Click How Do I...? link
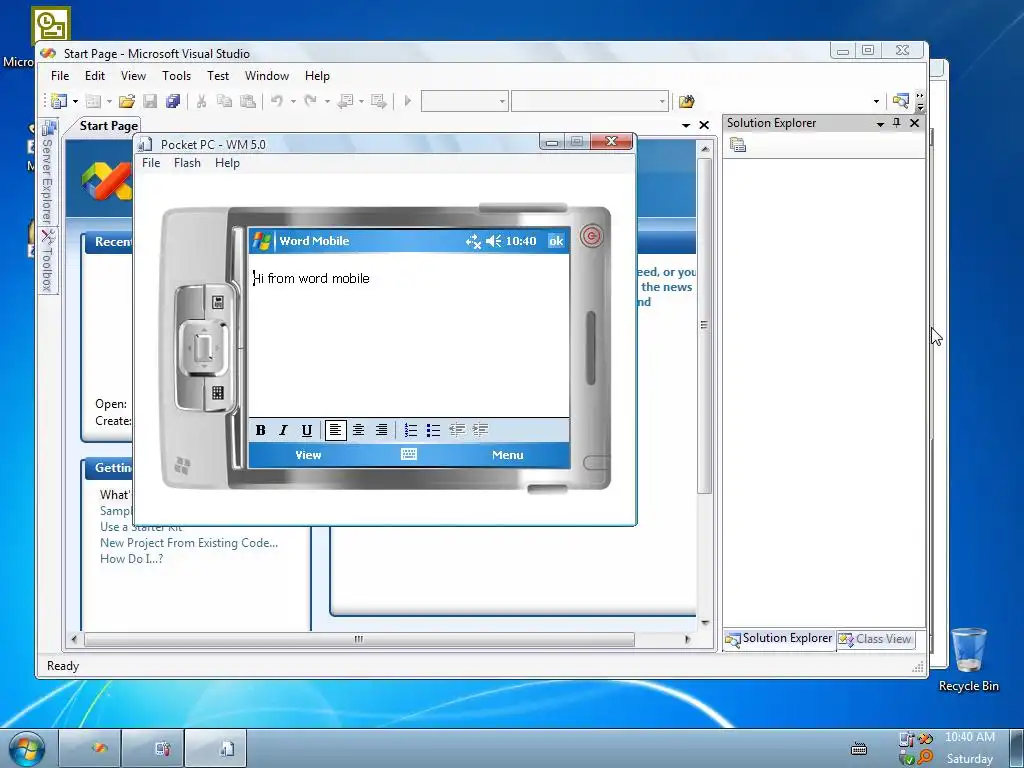This screenshot has width=1024, height=768. (x=131, y=559)
